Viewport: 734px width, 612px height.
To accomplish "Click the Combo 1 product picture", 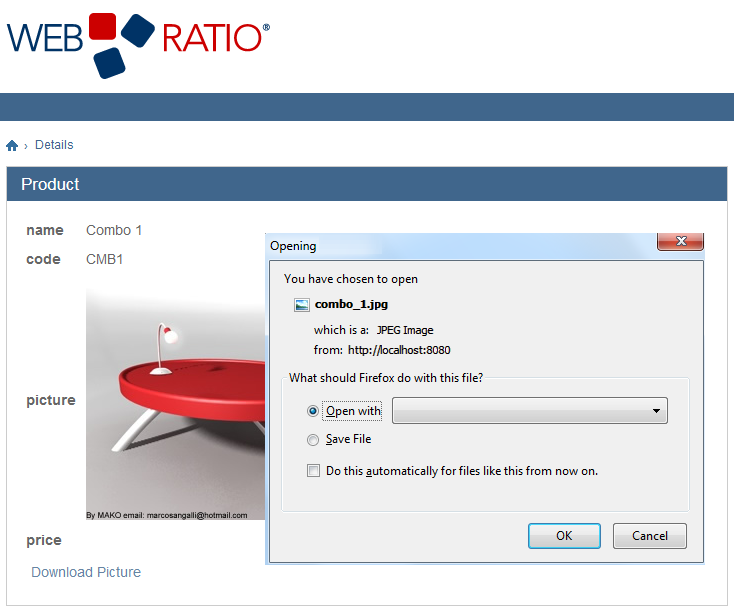I will 176,404.
